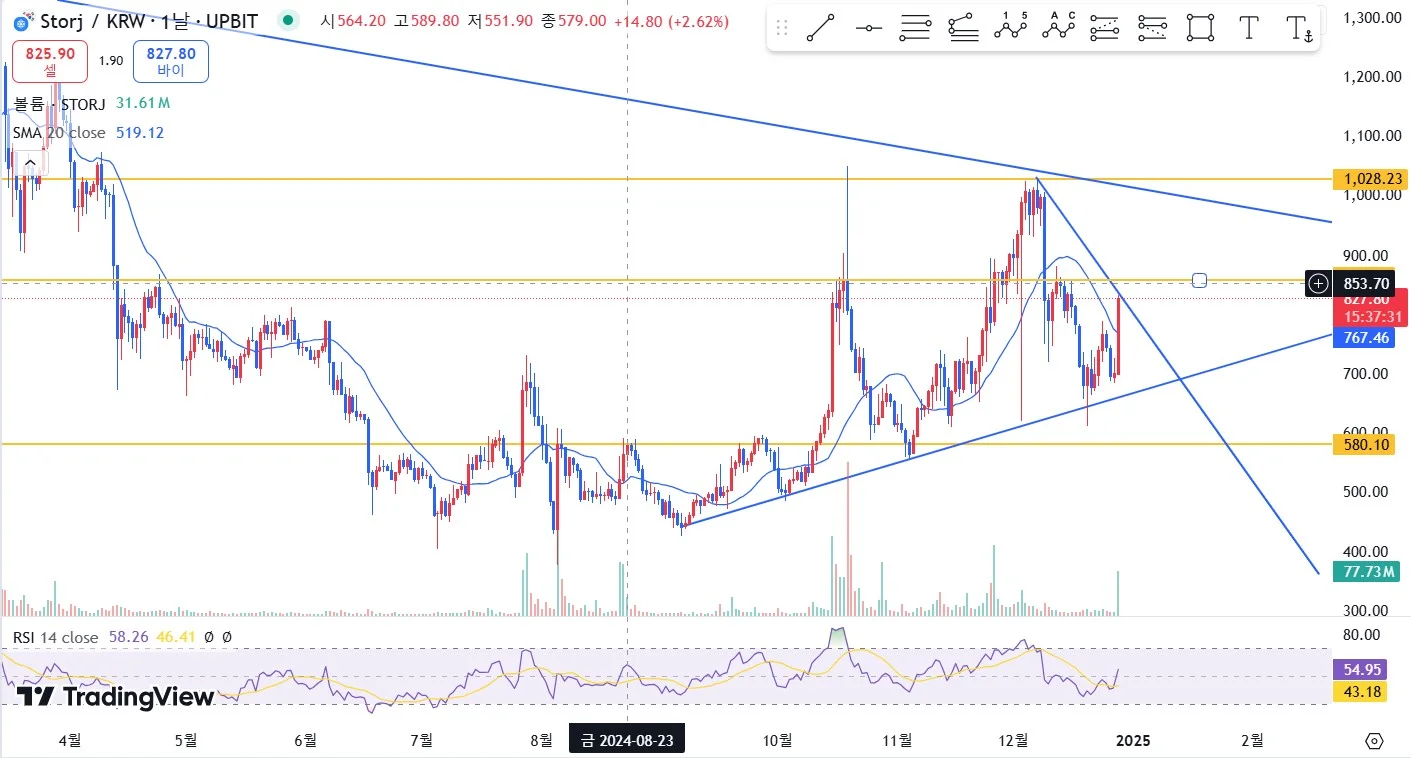
Task: Click the 31.61M volume value
Action: tap(143, 103)
